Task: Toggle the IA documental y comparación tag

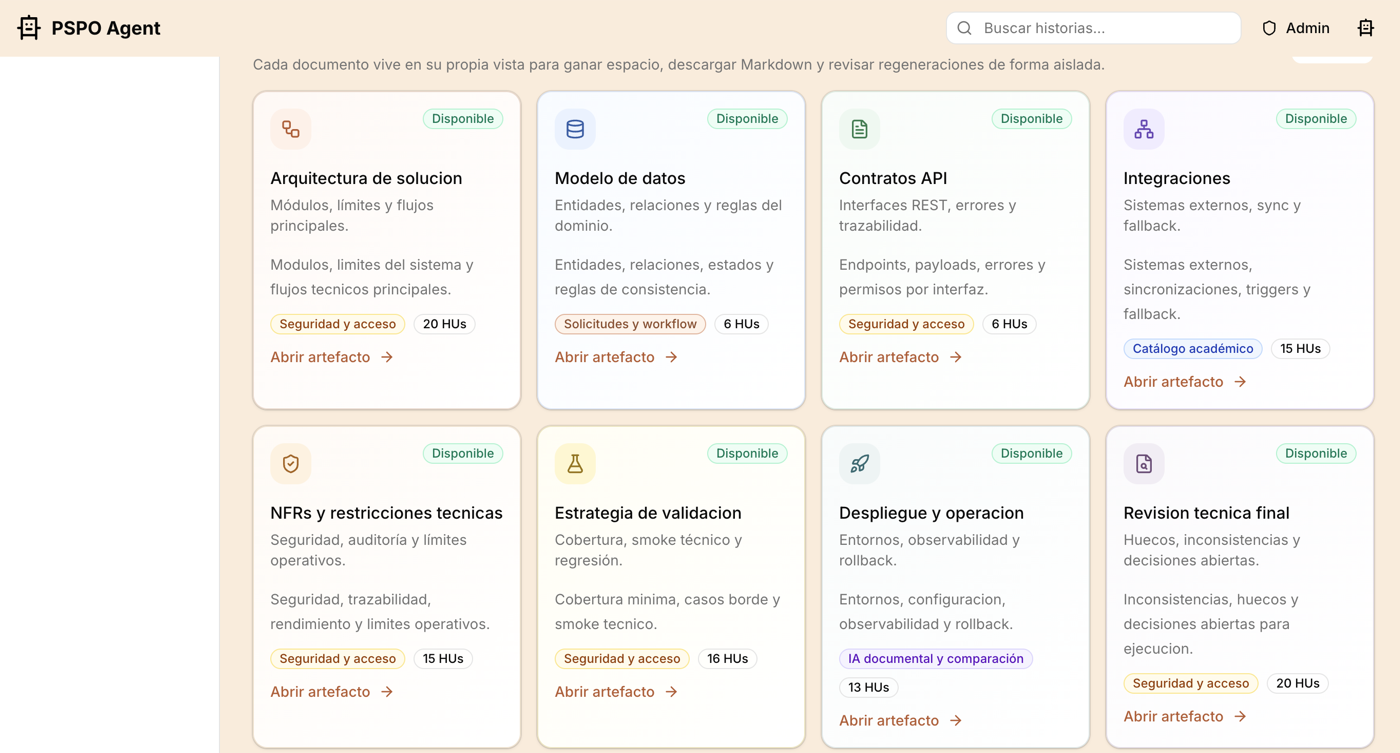Action: 935,658
